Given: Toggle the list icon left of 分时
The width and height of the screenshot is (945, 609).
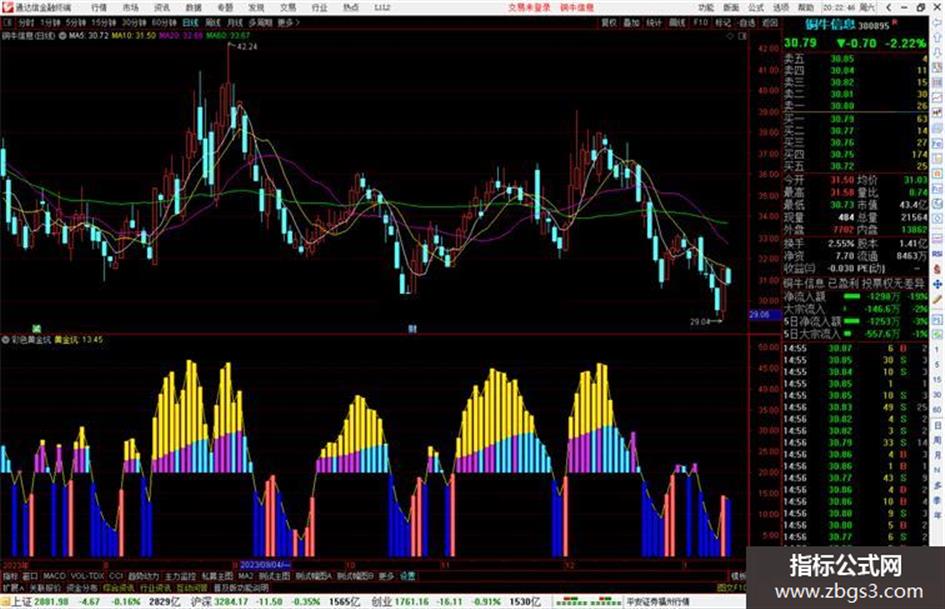Looking at the screenshot, I should (8, 22).
